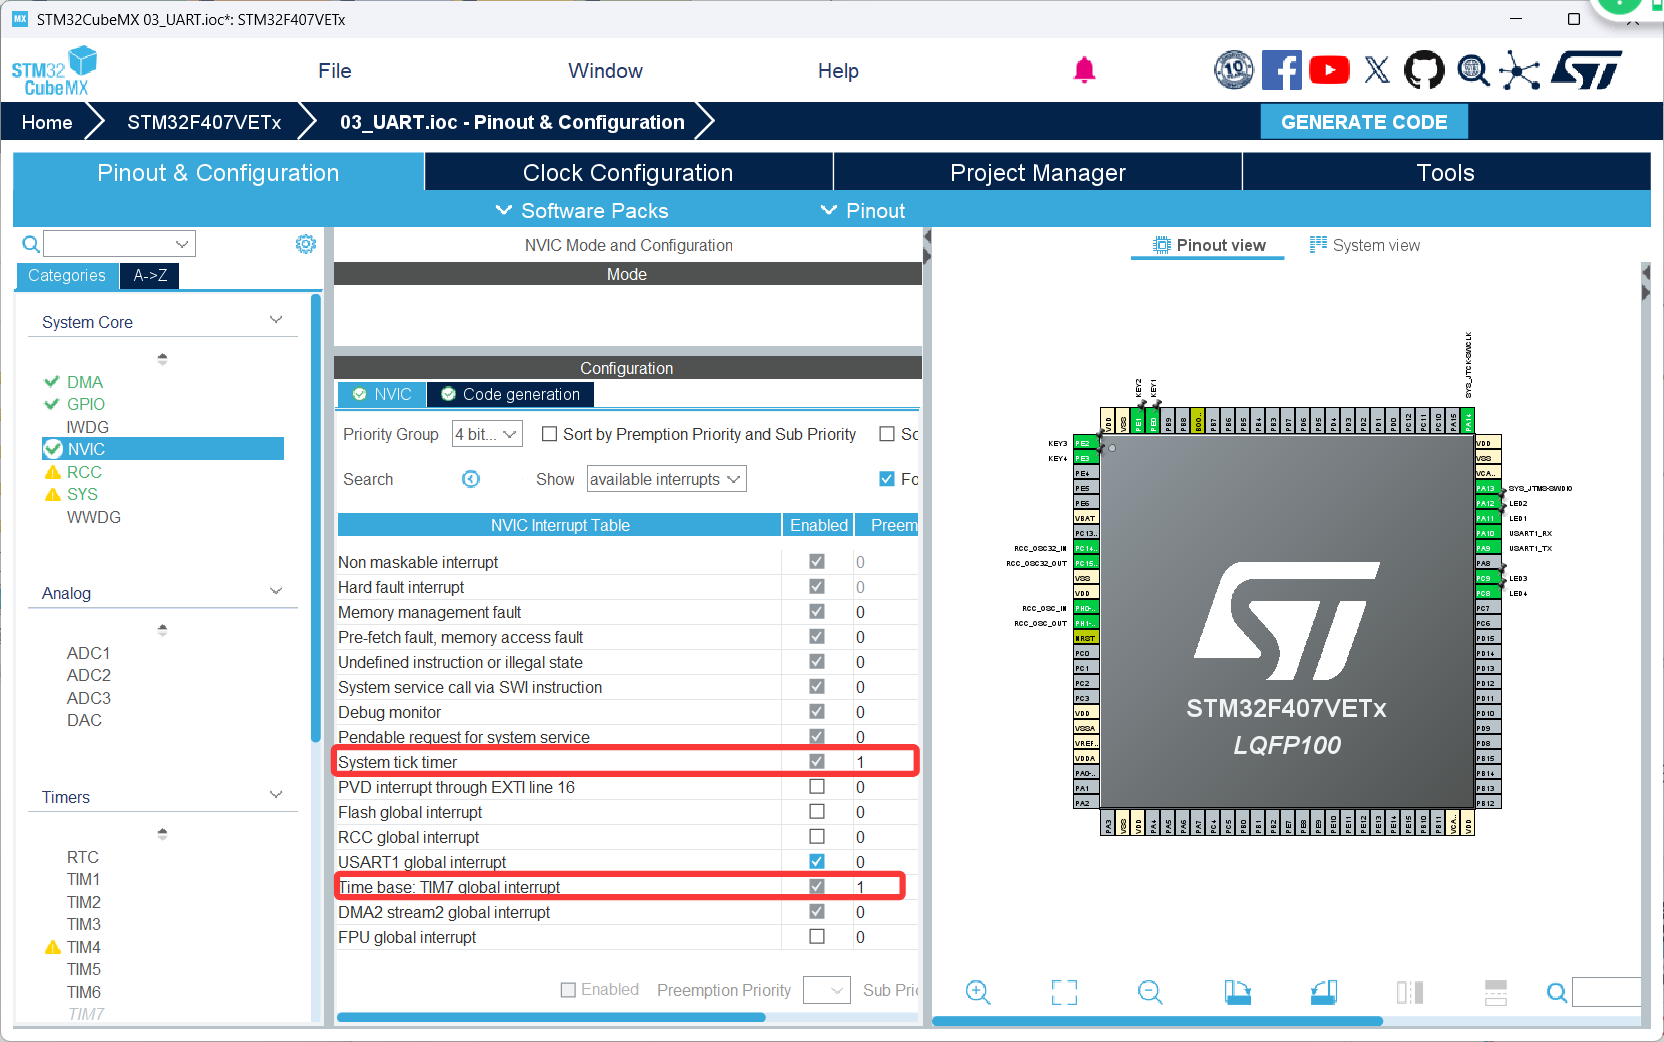Open the Facebook icon link

(x=1282, y=70)
